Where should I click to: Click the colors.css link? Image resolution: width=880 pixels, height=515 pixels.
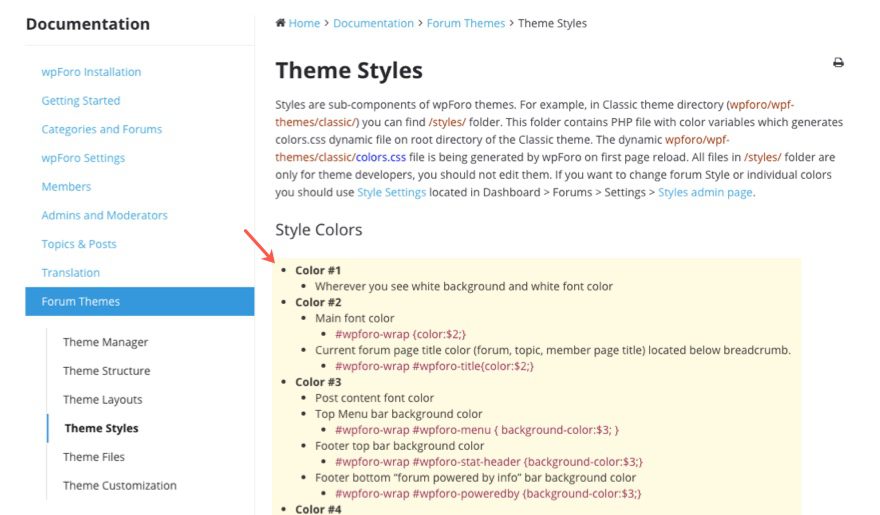click(x=381, y=157)
